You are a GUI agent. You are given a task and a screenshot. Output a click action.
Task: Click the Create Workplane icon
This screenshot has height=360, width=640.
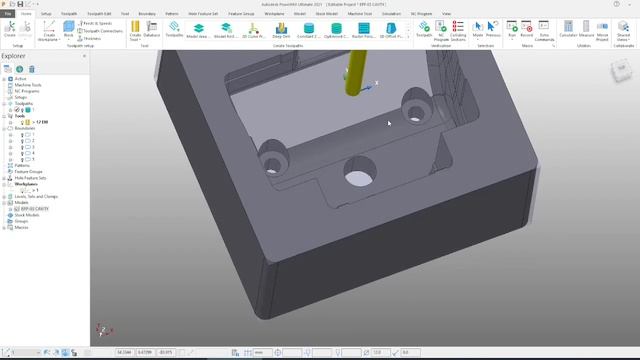point(49,31)
